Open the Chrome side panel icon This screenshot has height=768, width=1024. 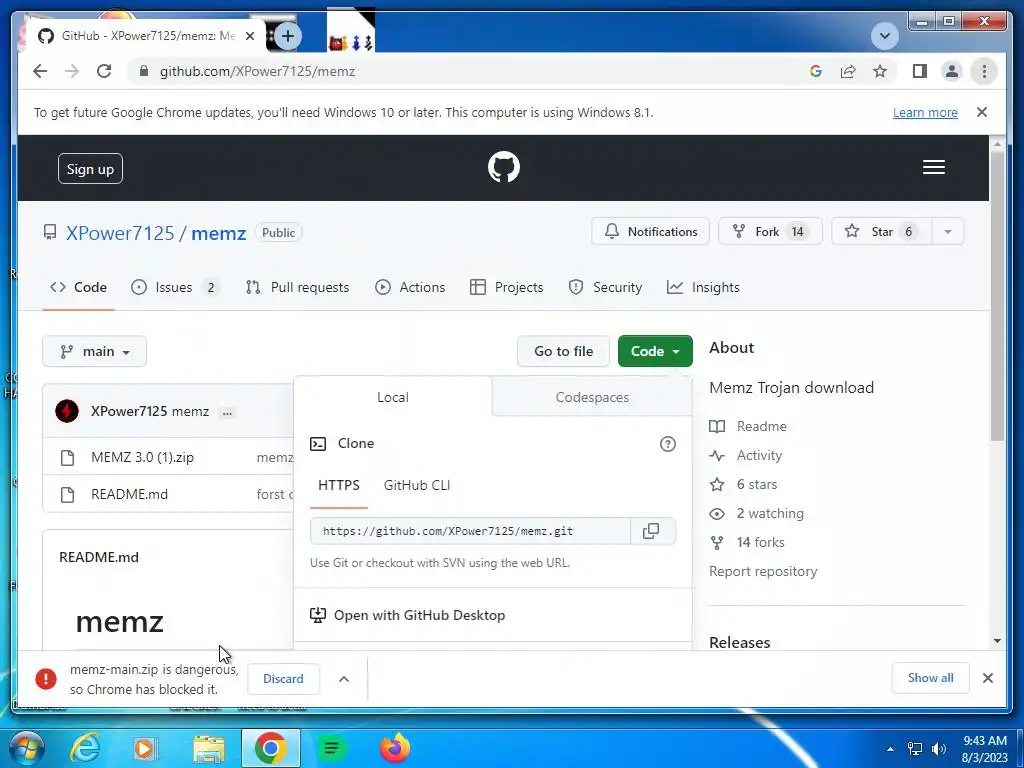pos(920,71)
